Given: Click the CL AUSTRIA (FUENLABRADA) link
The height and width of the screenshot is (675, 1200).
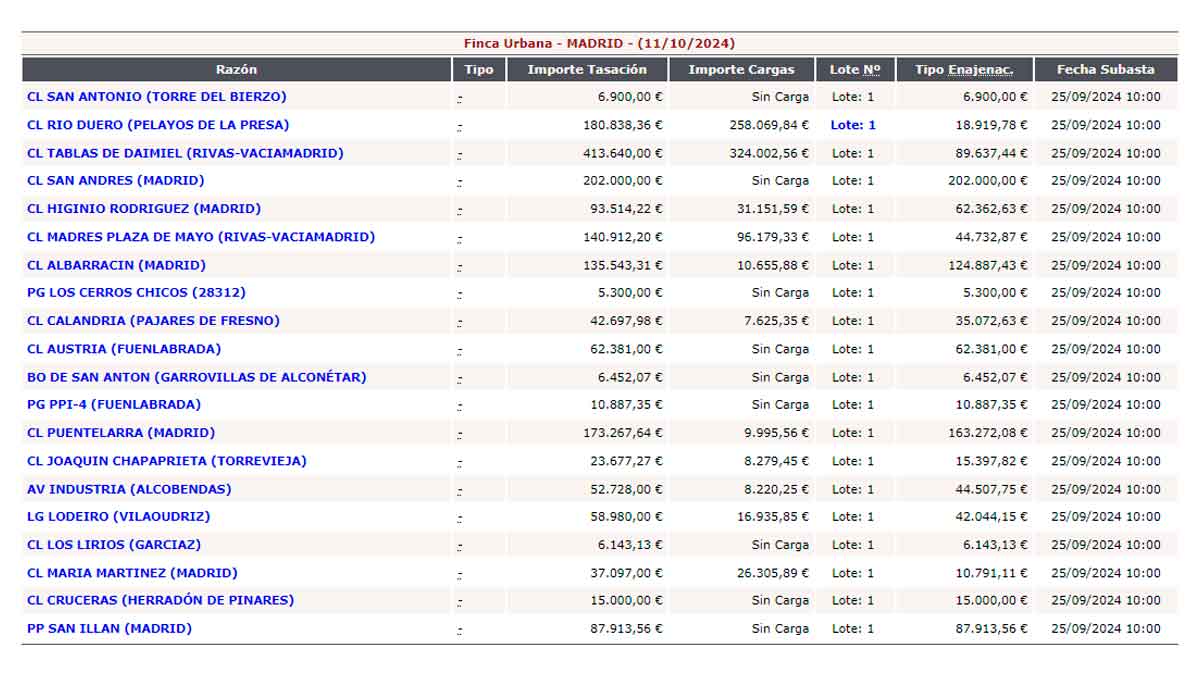Looking at the screenshot, I should click(x=124, y=349).
